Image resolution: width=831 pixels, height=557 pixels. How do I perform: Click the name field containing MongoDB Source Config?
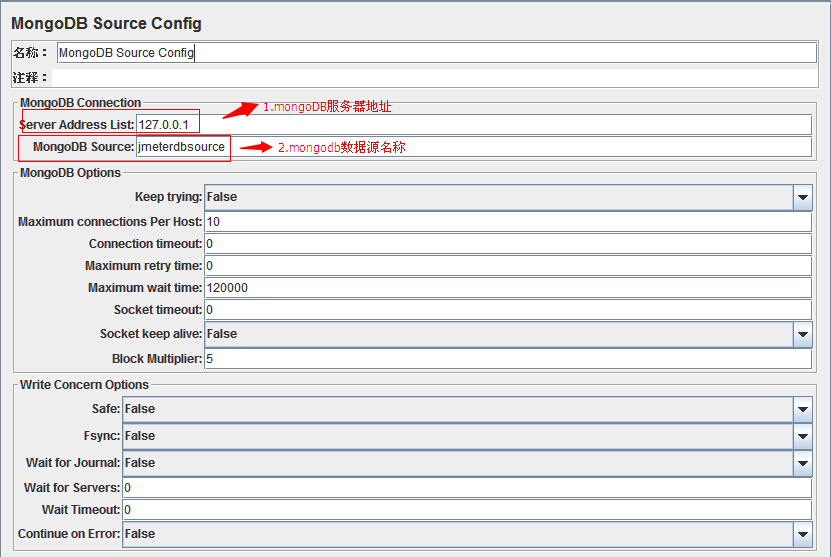pos(436,52)
